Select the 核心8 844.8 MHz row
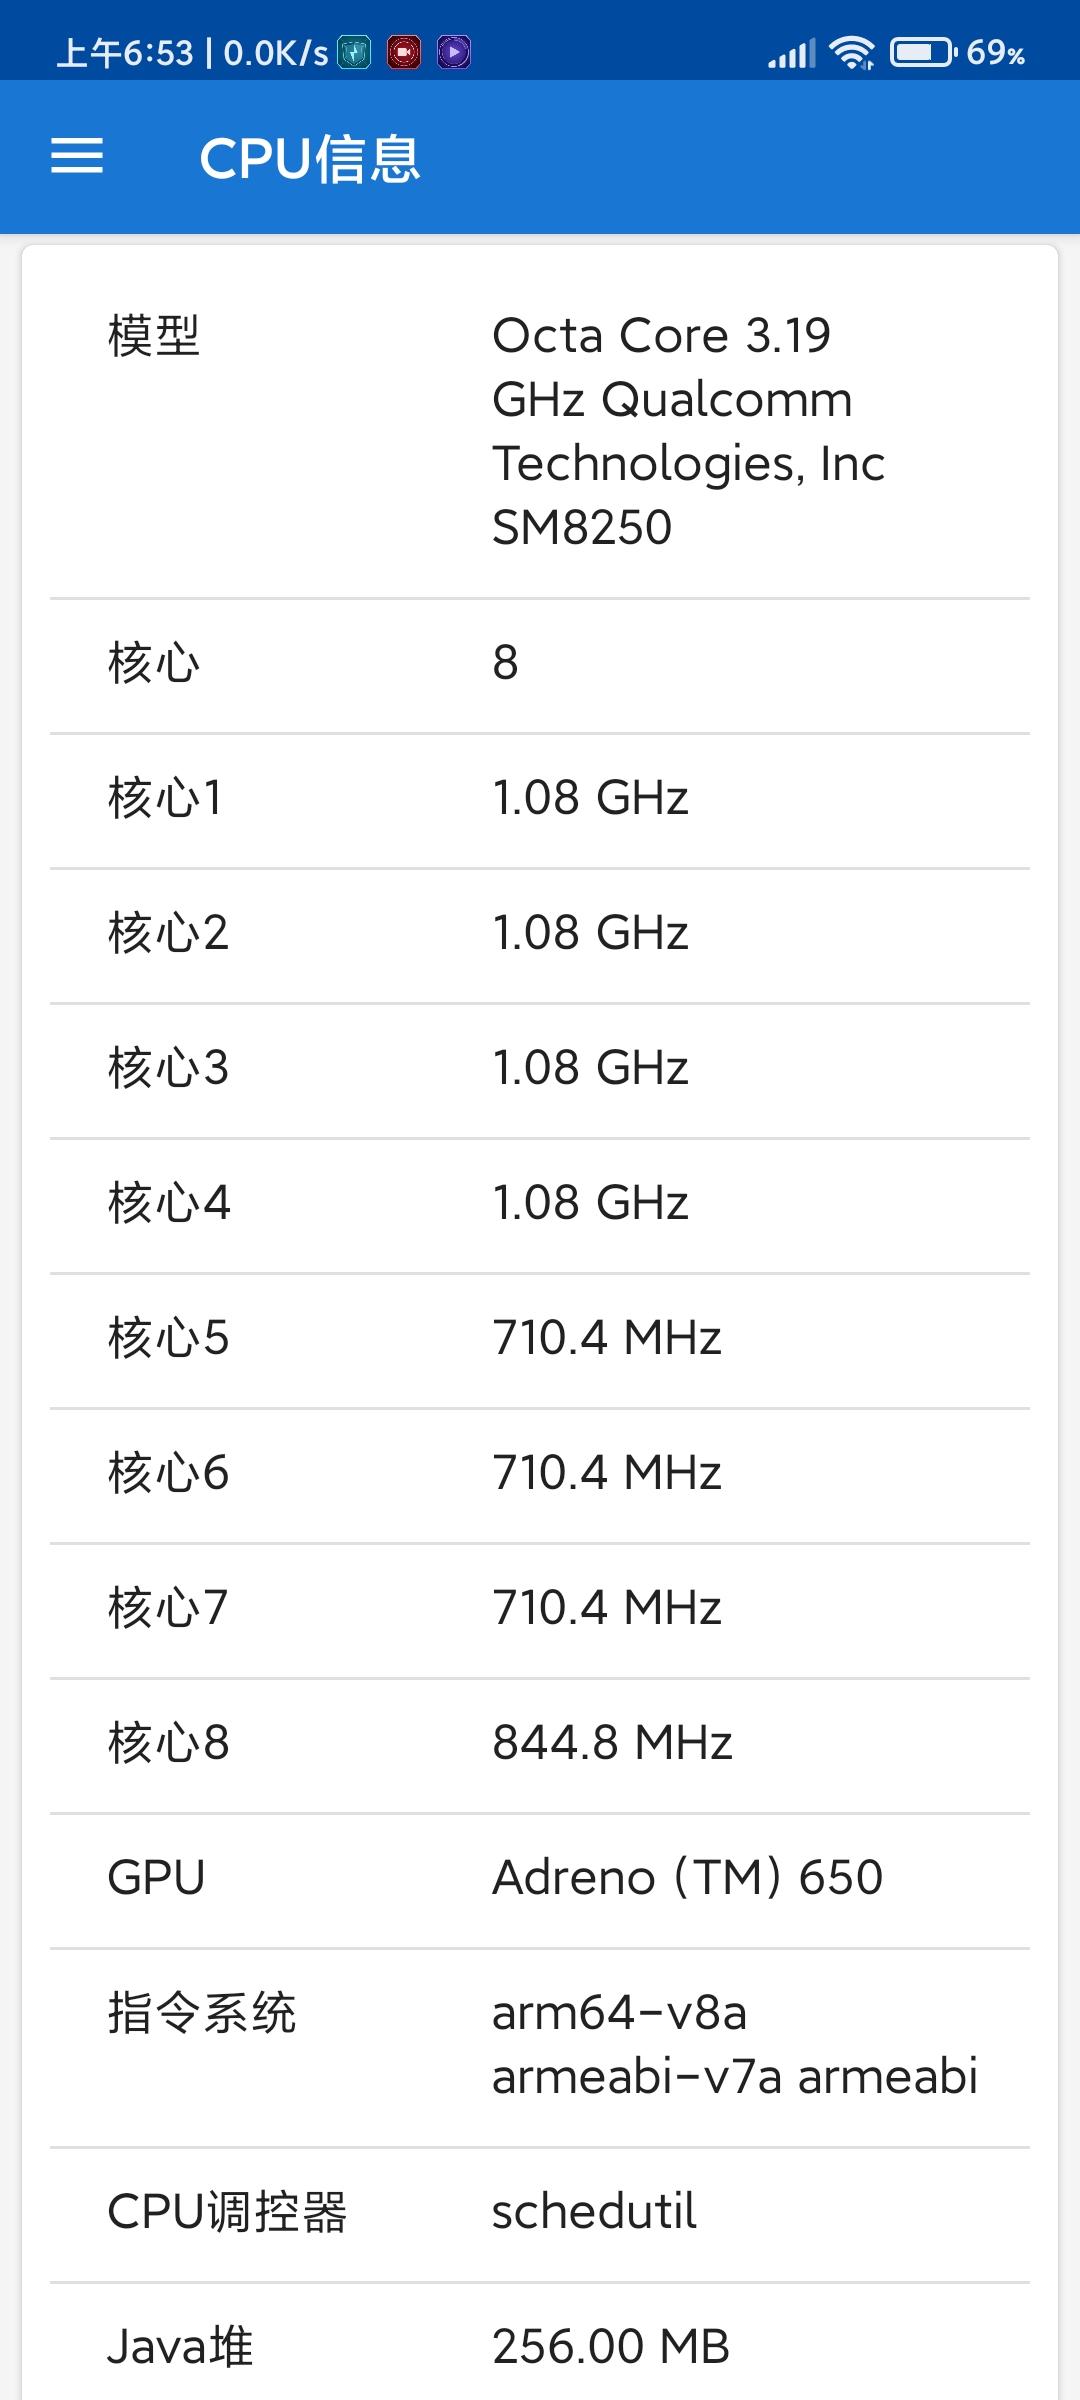 coord(540,1746)
